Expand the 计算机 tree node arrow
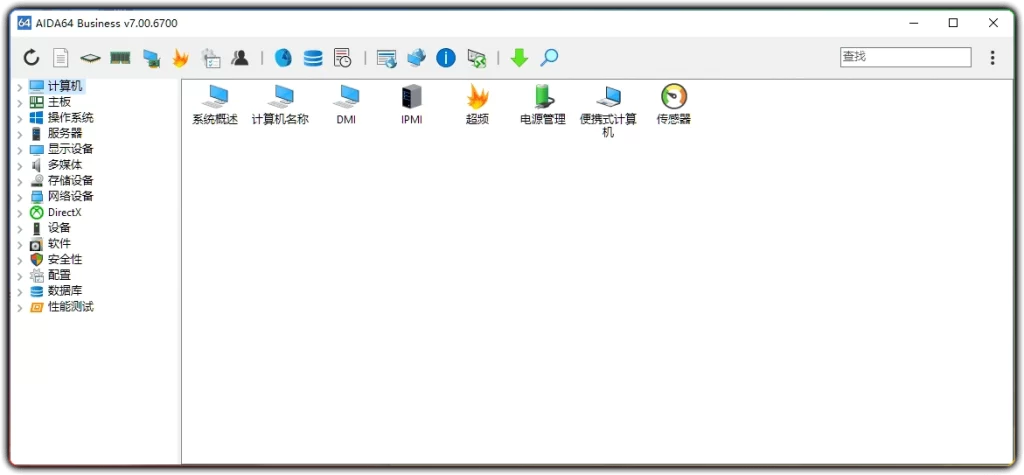Viewport: 1024px width, 475px height. pos(20,87)
